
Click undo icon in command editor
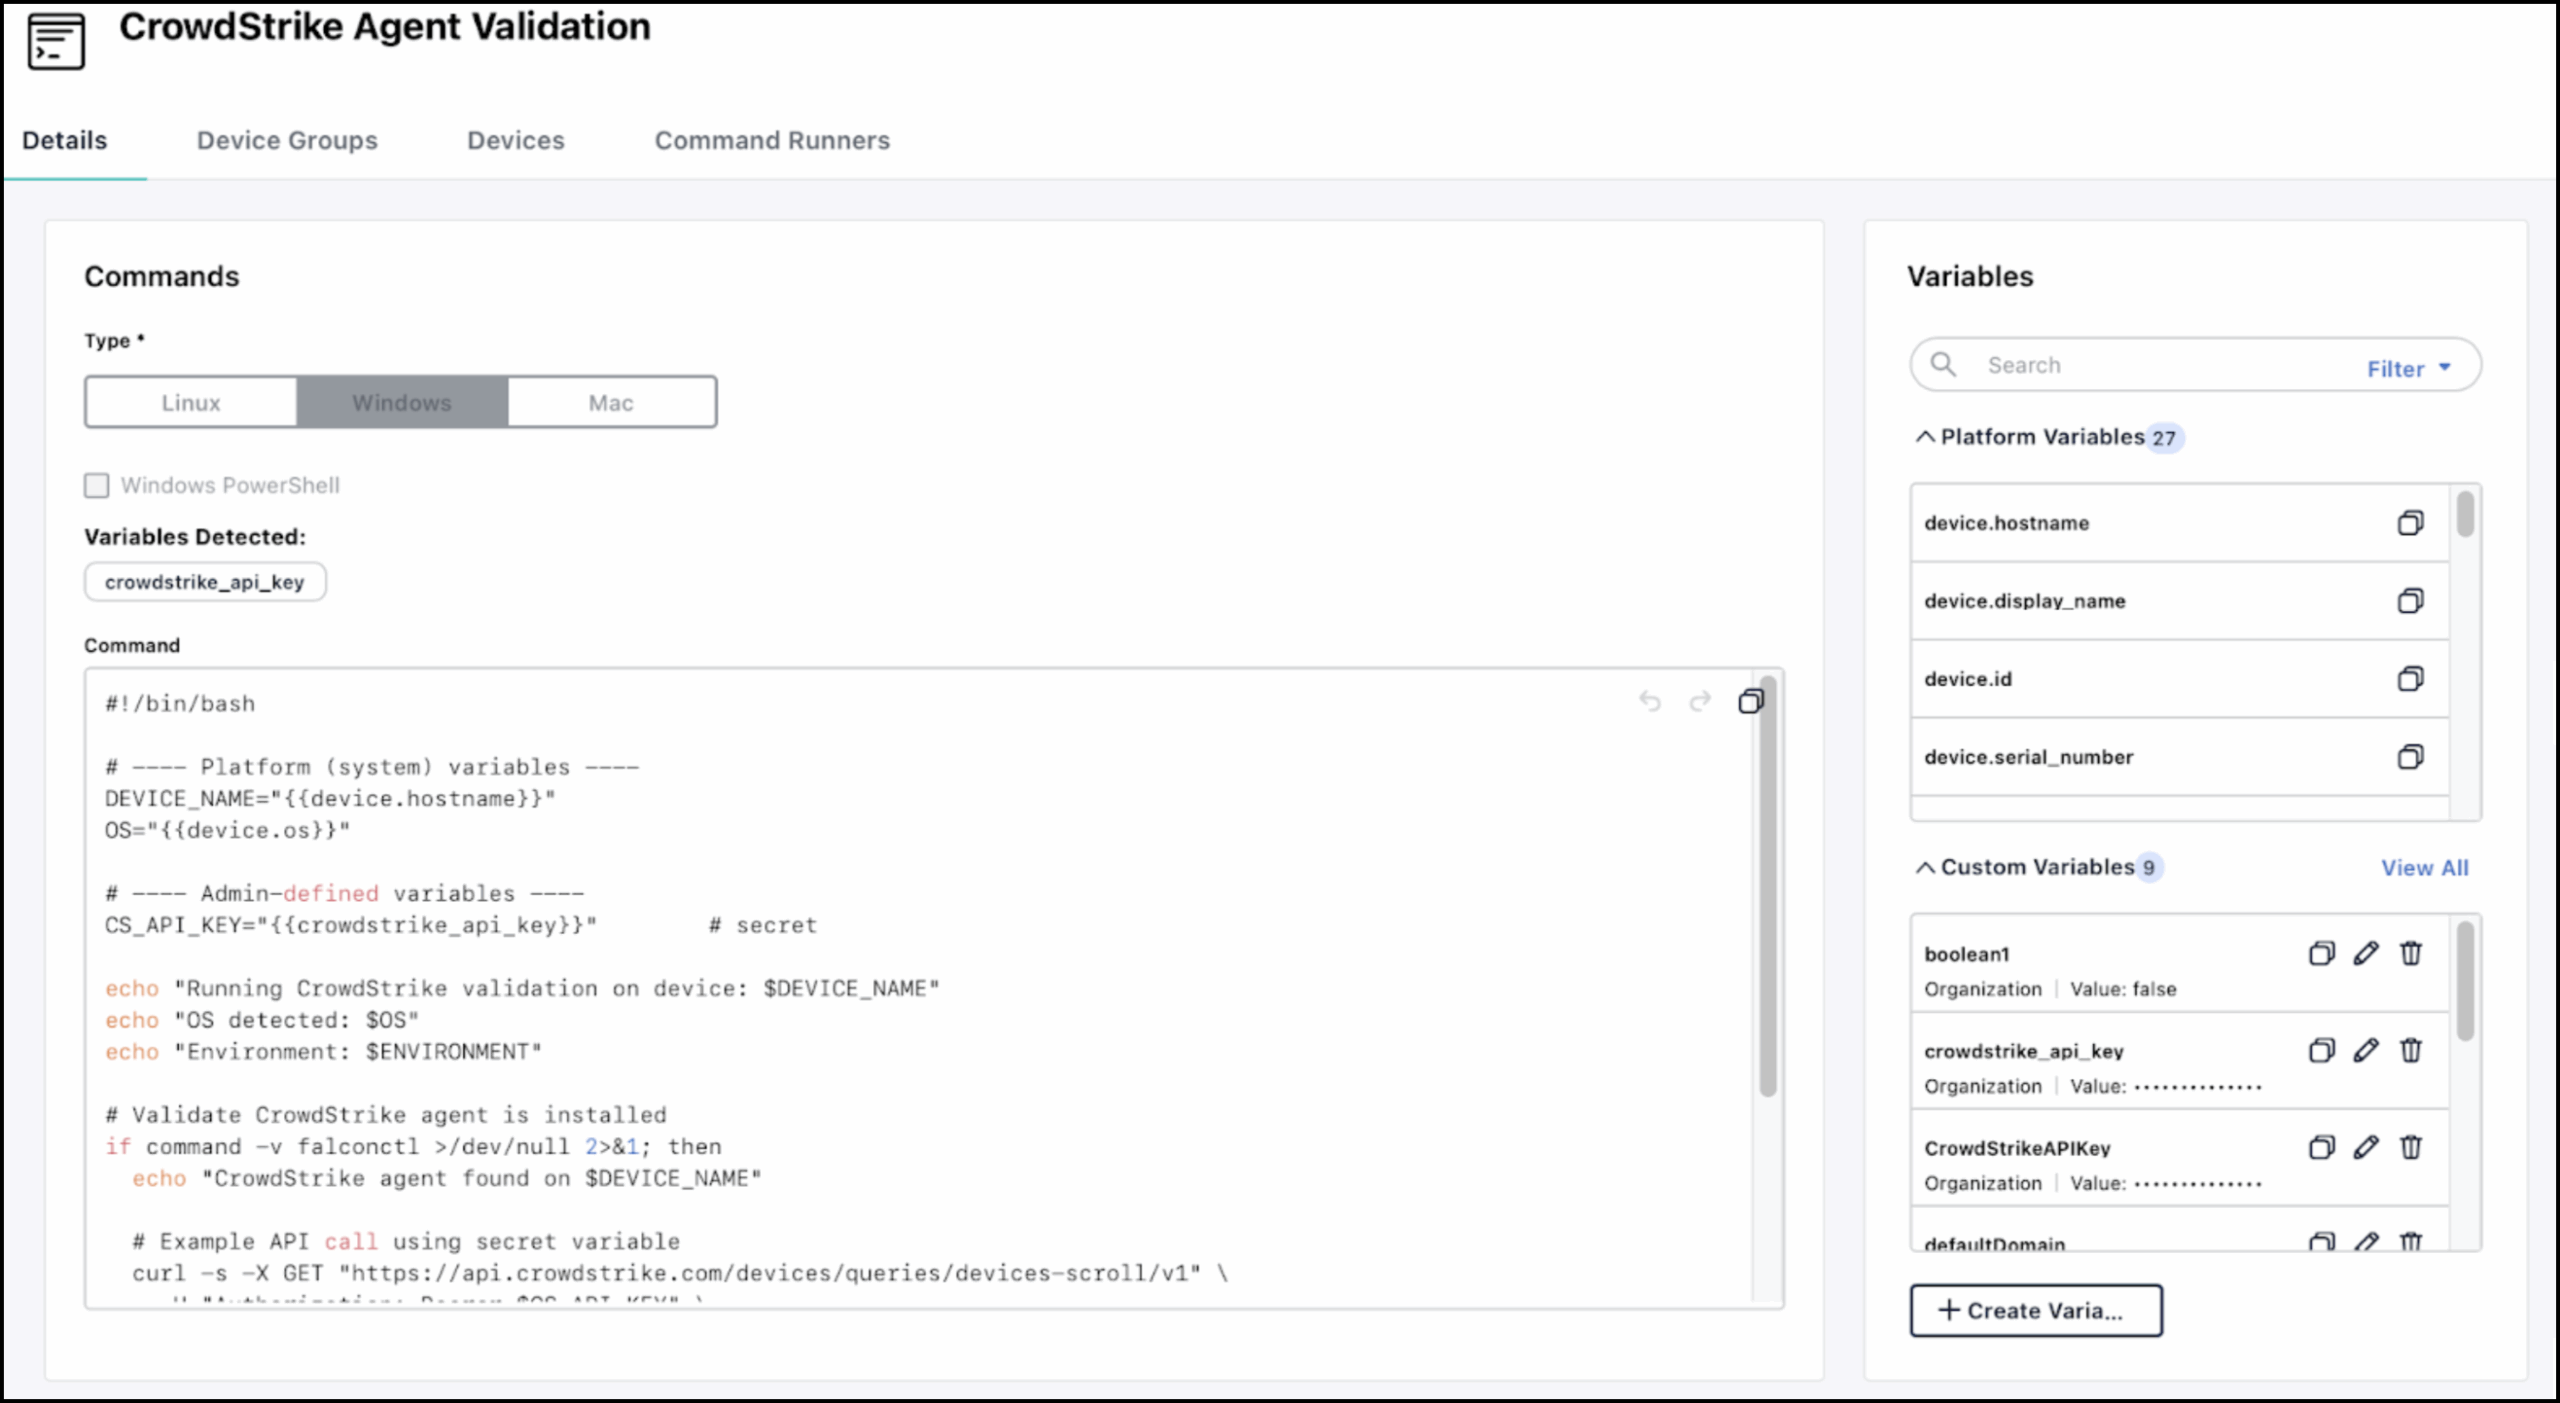(1650, 701)
